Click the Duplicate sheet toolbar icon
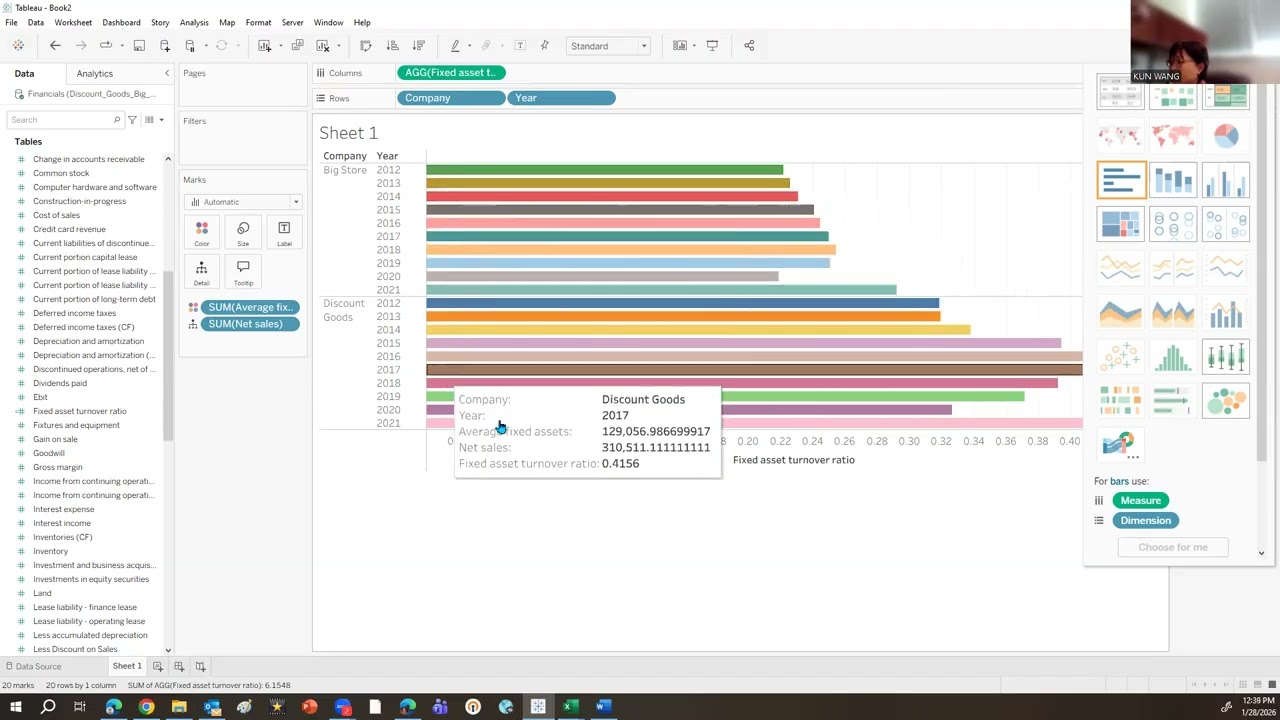The height and width of the screenshot is (720, 1280). click(297, 45)
